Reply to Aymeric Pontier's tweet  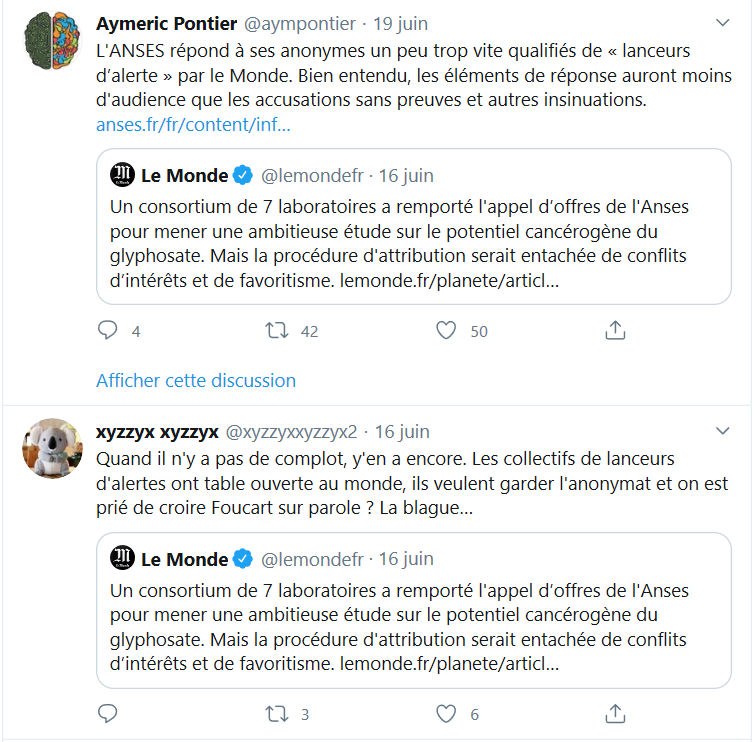point(108,330)
